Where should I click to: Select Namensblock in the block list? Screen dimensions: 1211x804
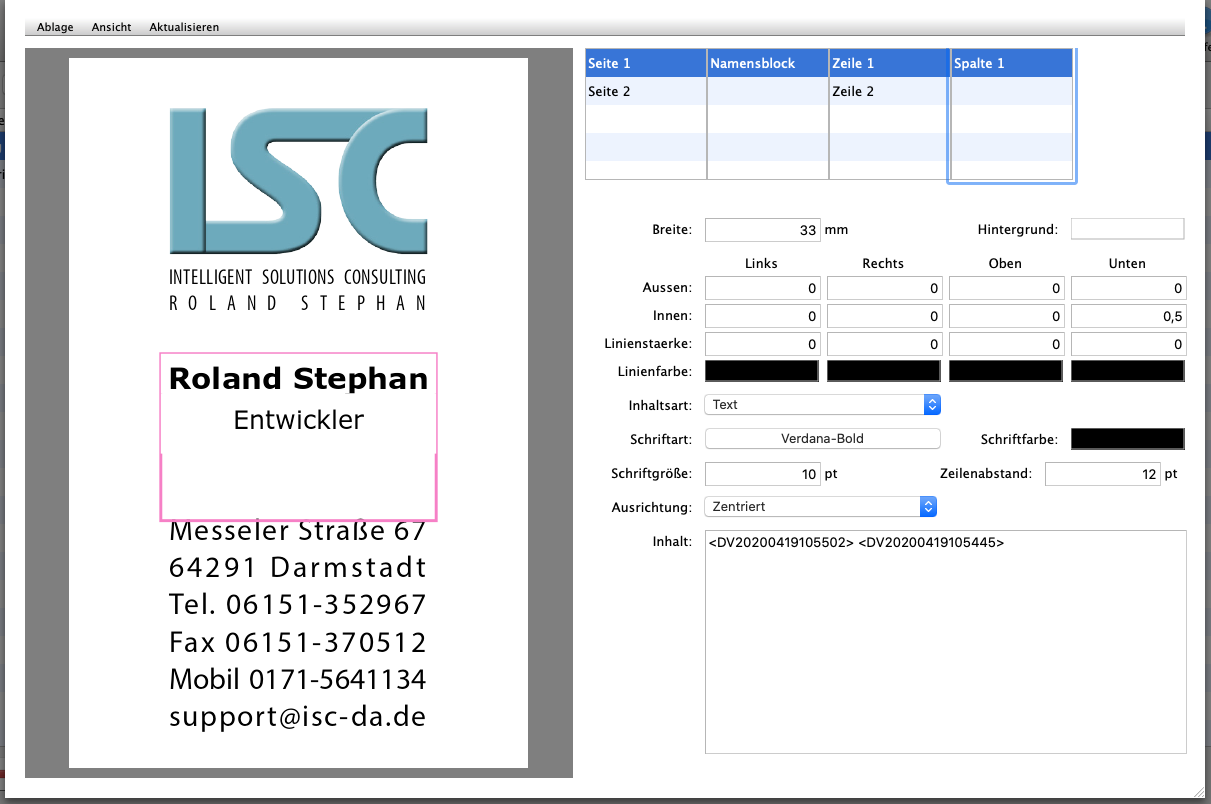coord(767,63)
